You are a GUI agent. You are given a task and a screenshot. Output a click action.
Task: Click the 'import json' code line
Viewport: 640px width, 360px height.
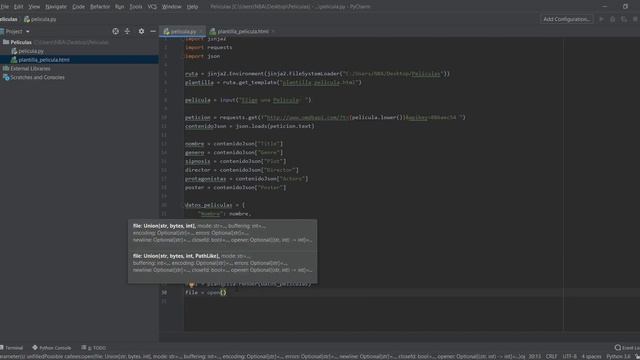pos(202,56)
